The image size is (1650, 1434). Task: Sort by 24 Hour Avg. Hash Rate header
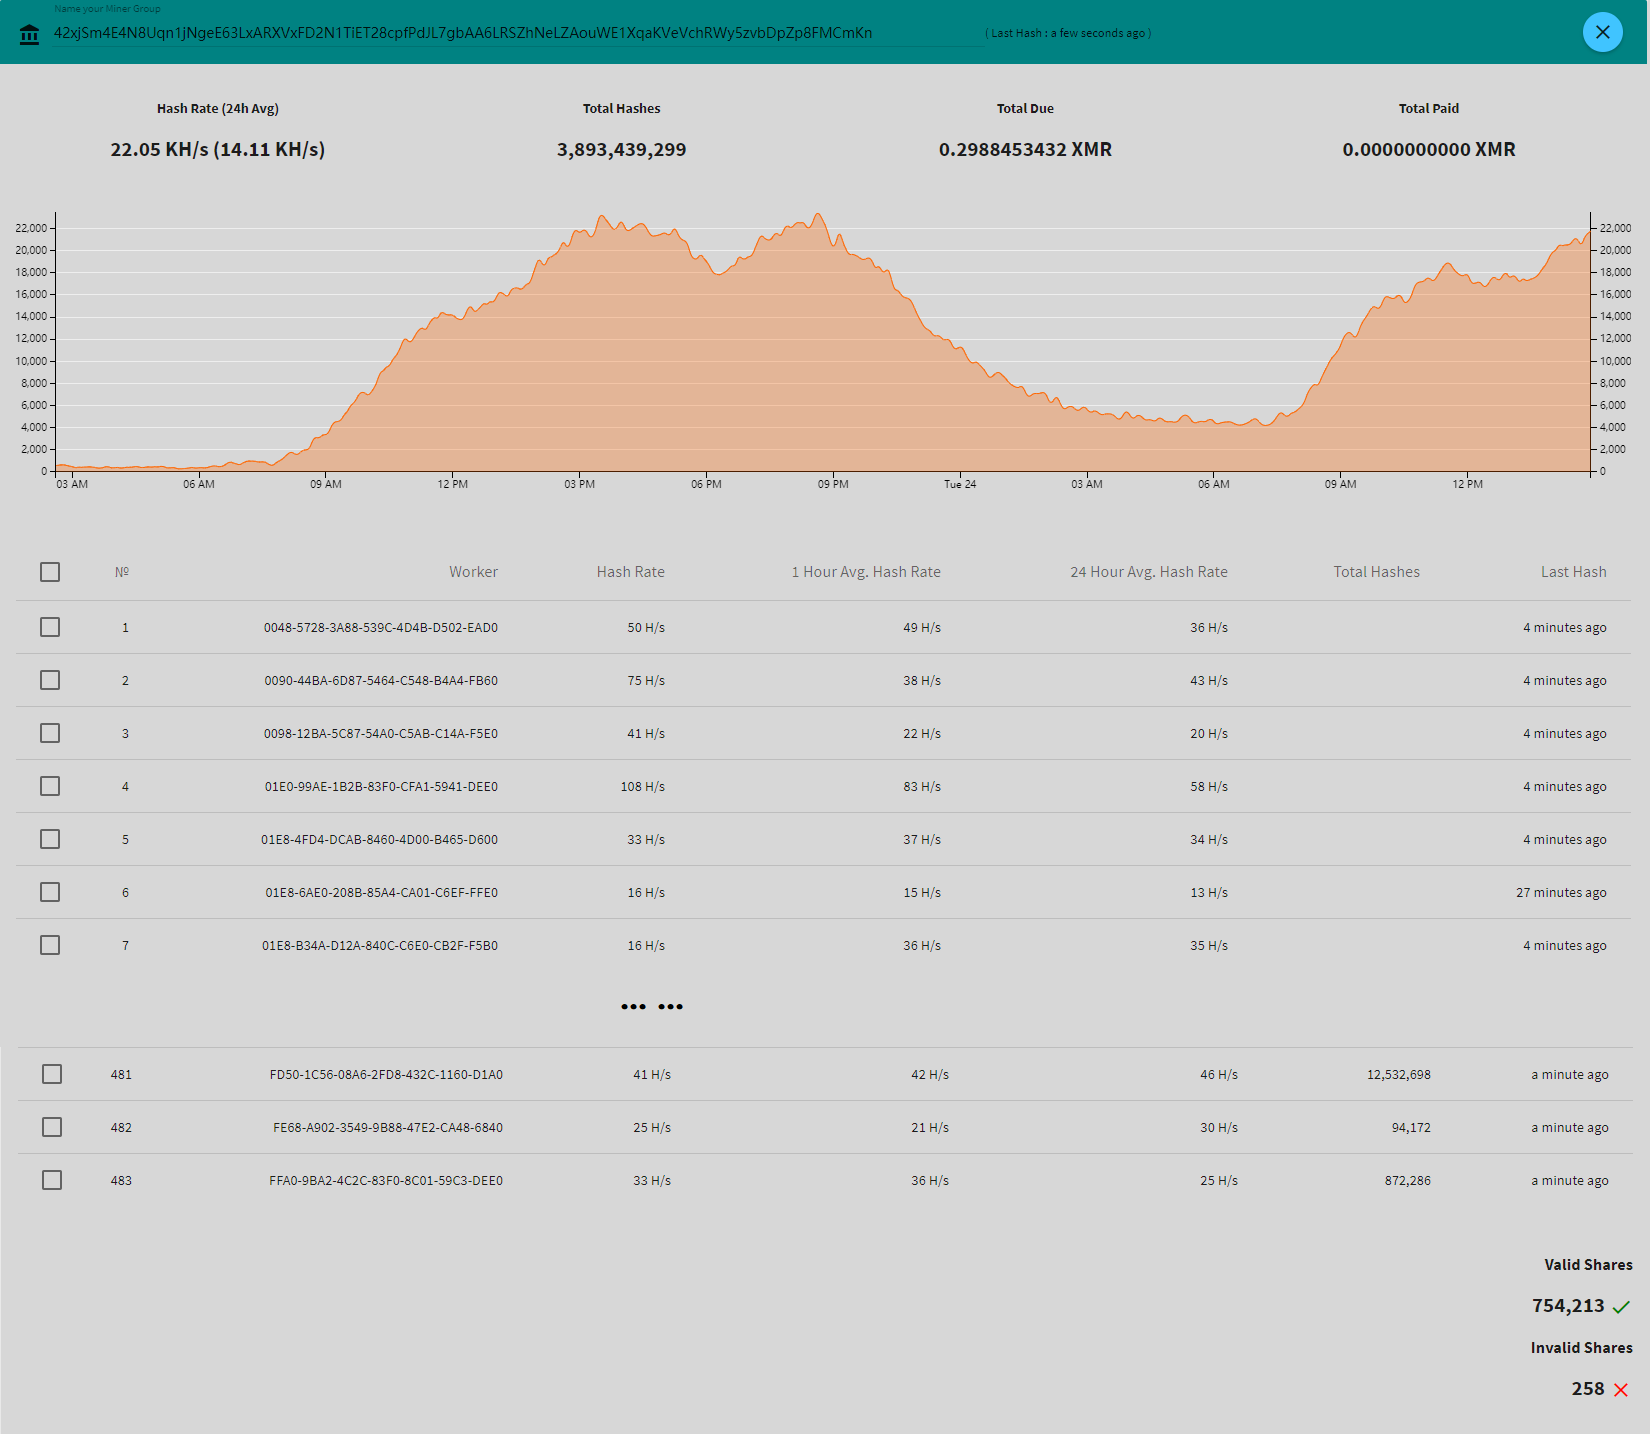pyautogui.click(x=1148, y=572)
